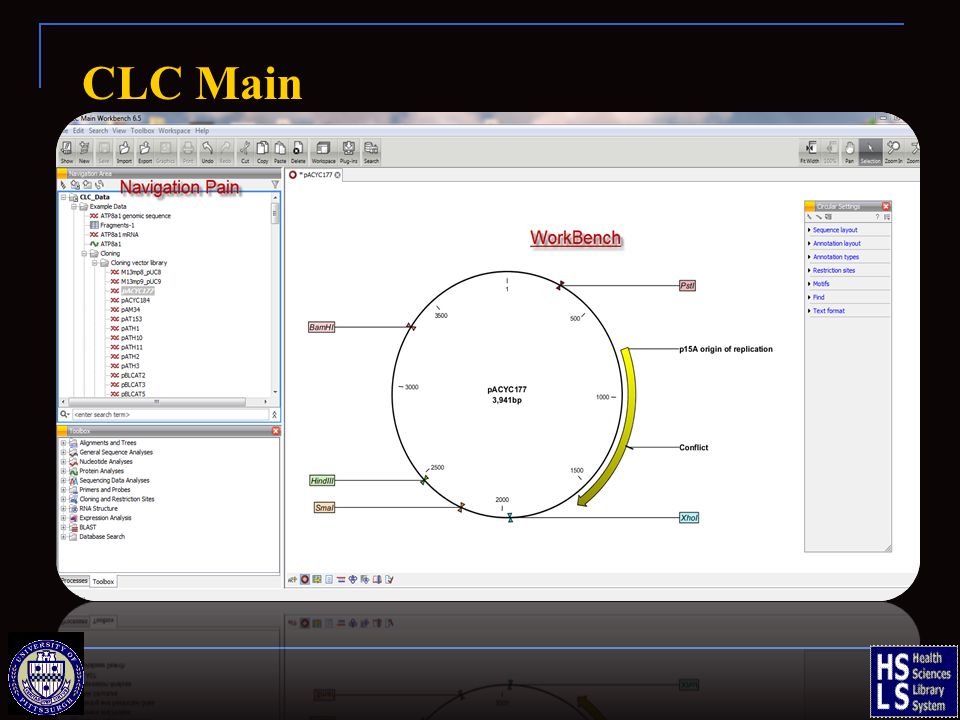Click the SmaI restriction site label
The height and width of the screenshot is (720, 960).
[324, 508]
